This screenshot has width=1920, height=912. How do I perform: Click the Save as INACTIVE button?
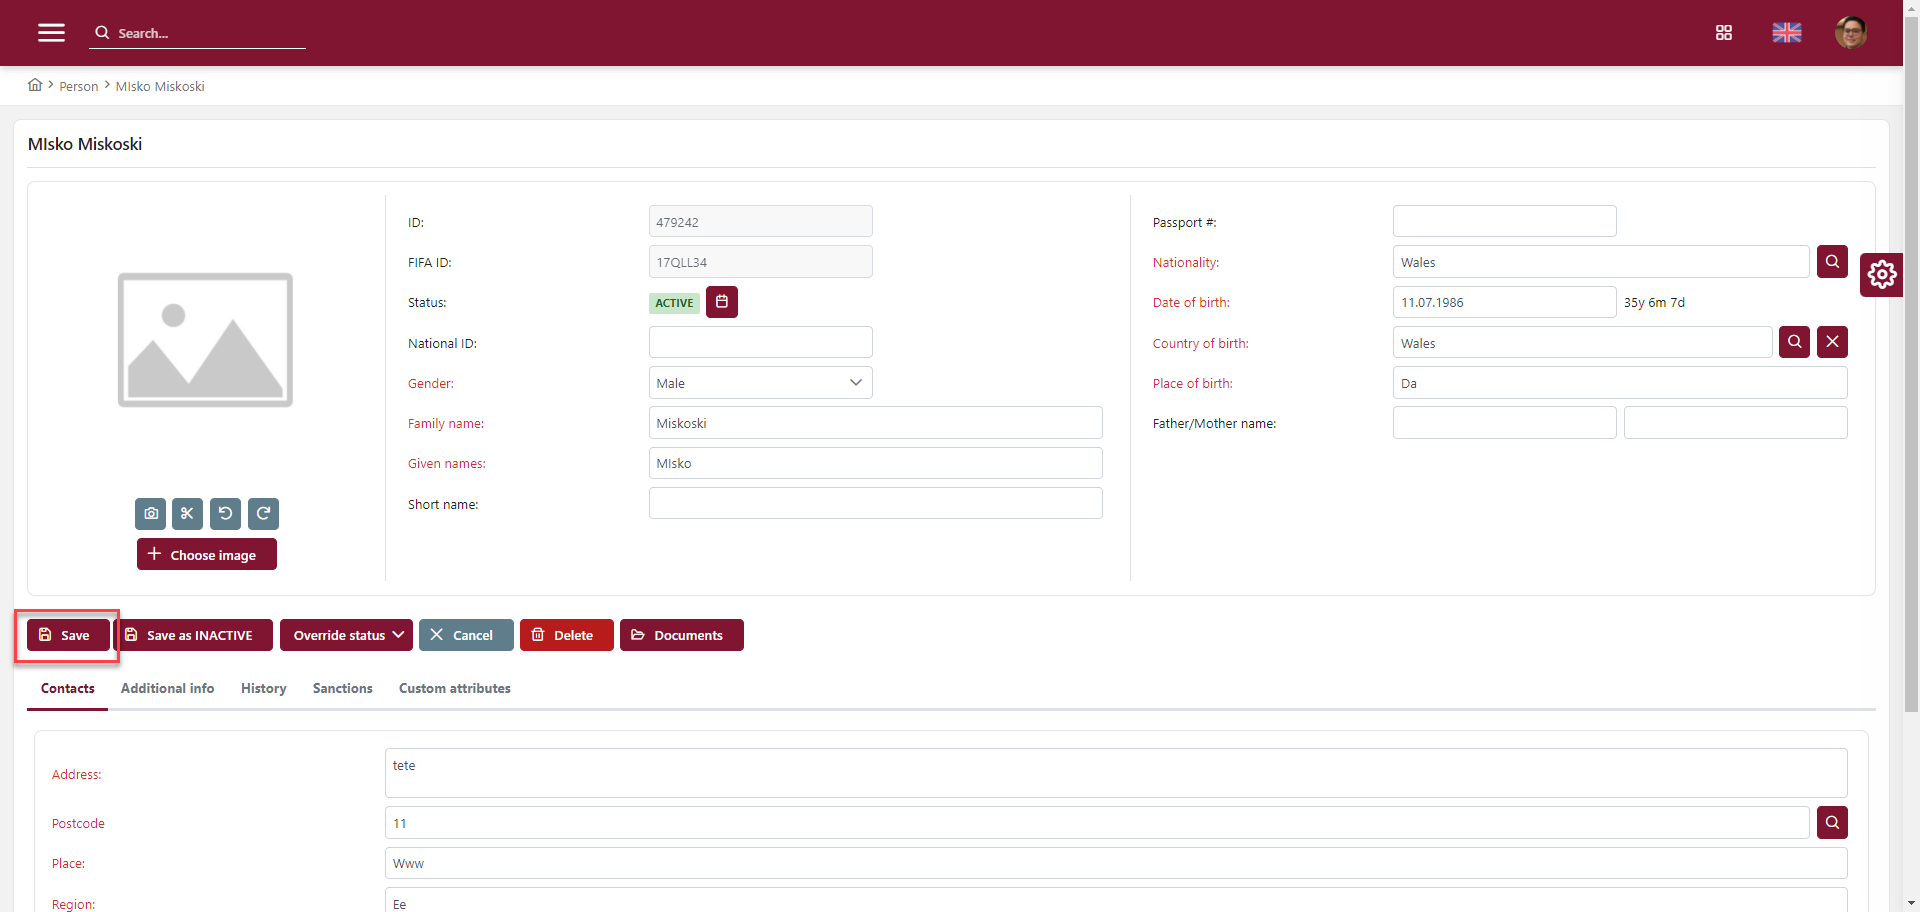(x=194, y=635)
